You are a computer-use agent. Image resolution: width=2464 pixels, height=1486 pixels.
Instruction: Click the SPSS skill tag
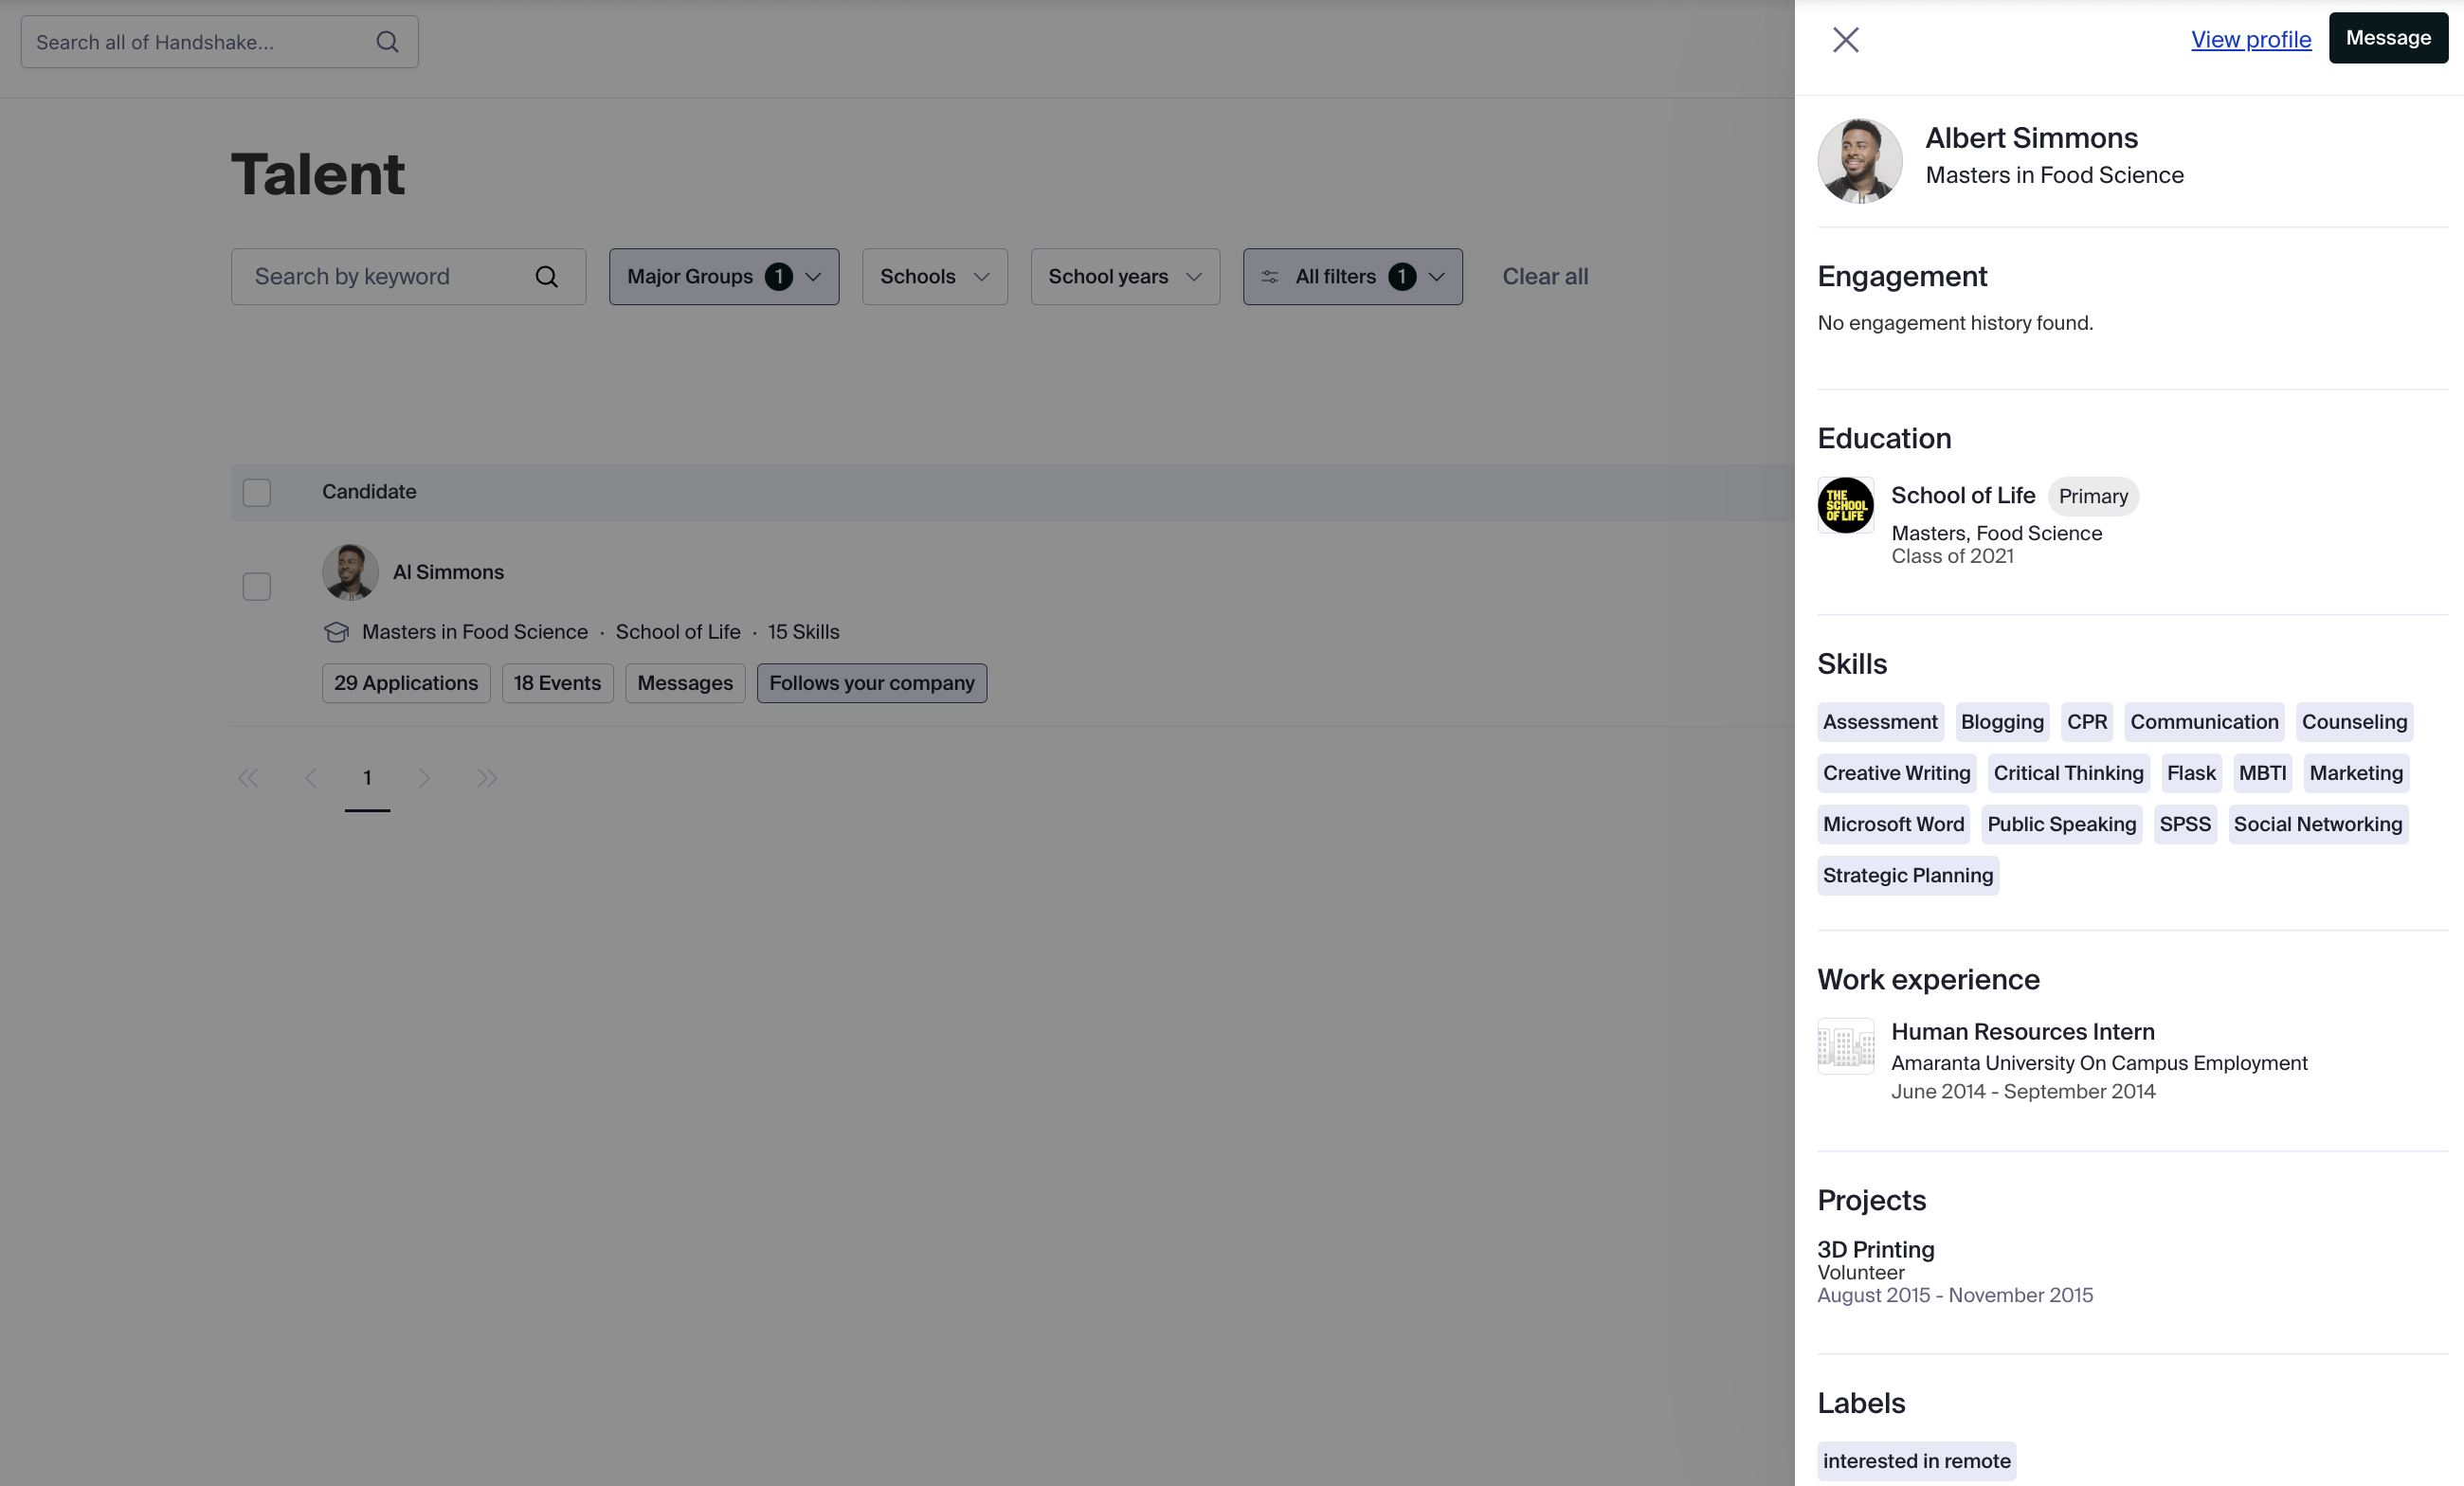coord(2185,824)
